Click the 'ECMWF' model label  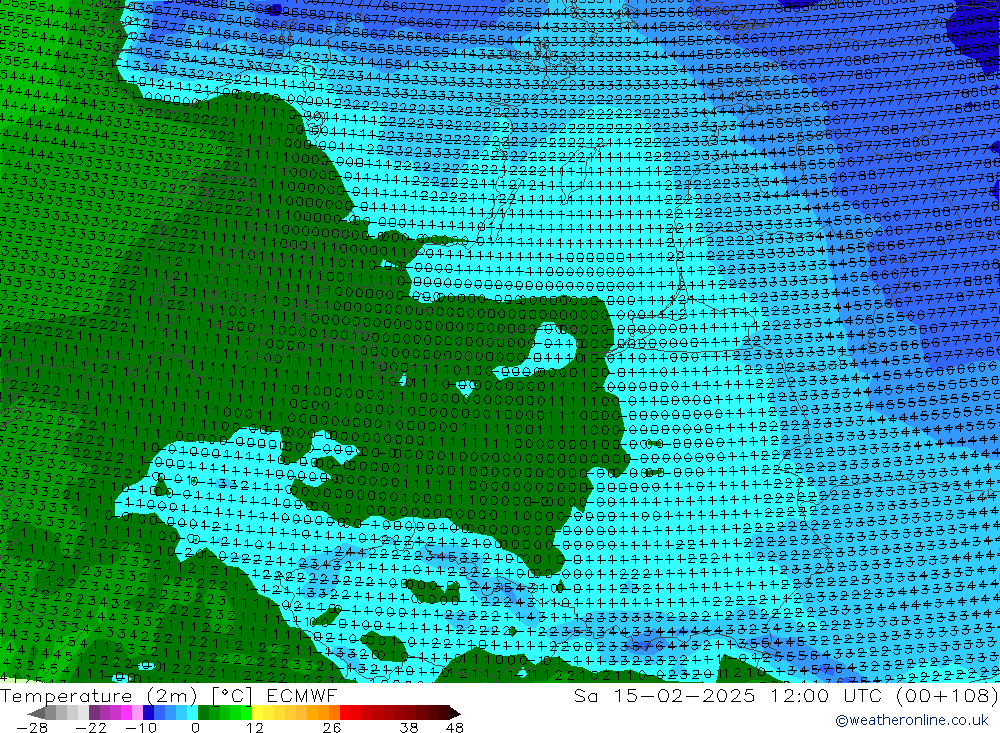(x=301, y=696)
